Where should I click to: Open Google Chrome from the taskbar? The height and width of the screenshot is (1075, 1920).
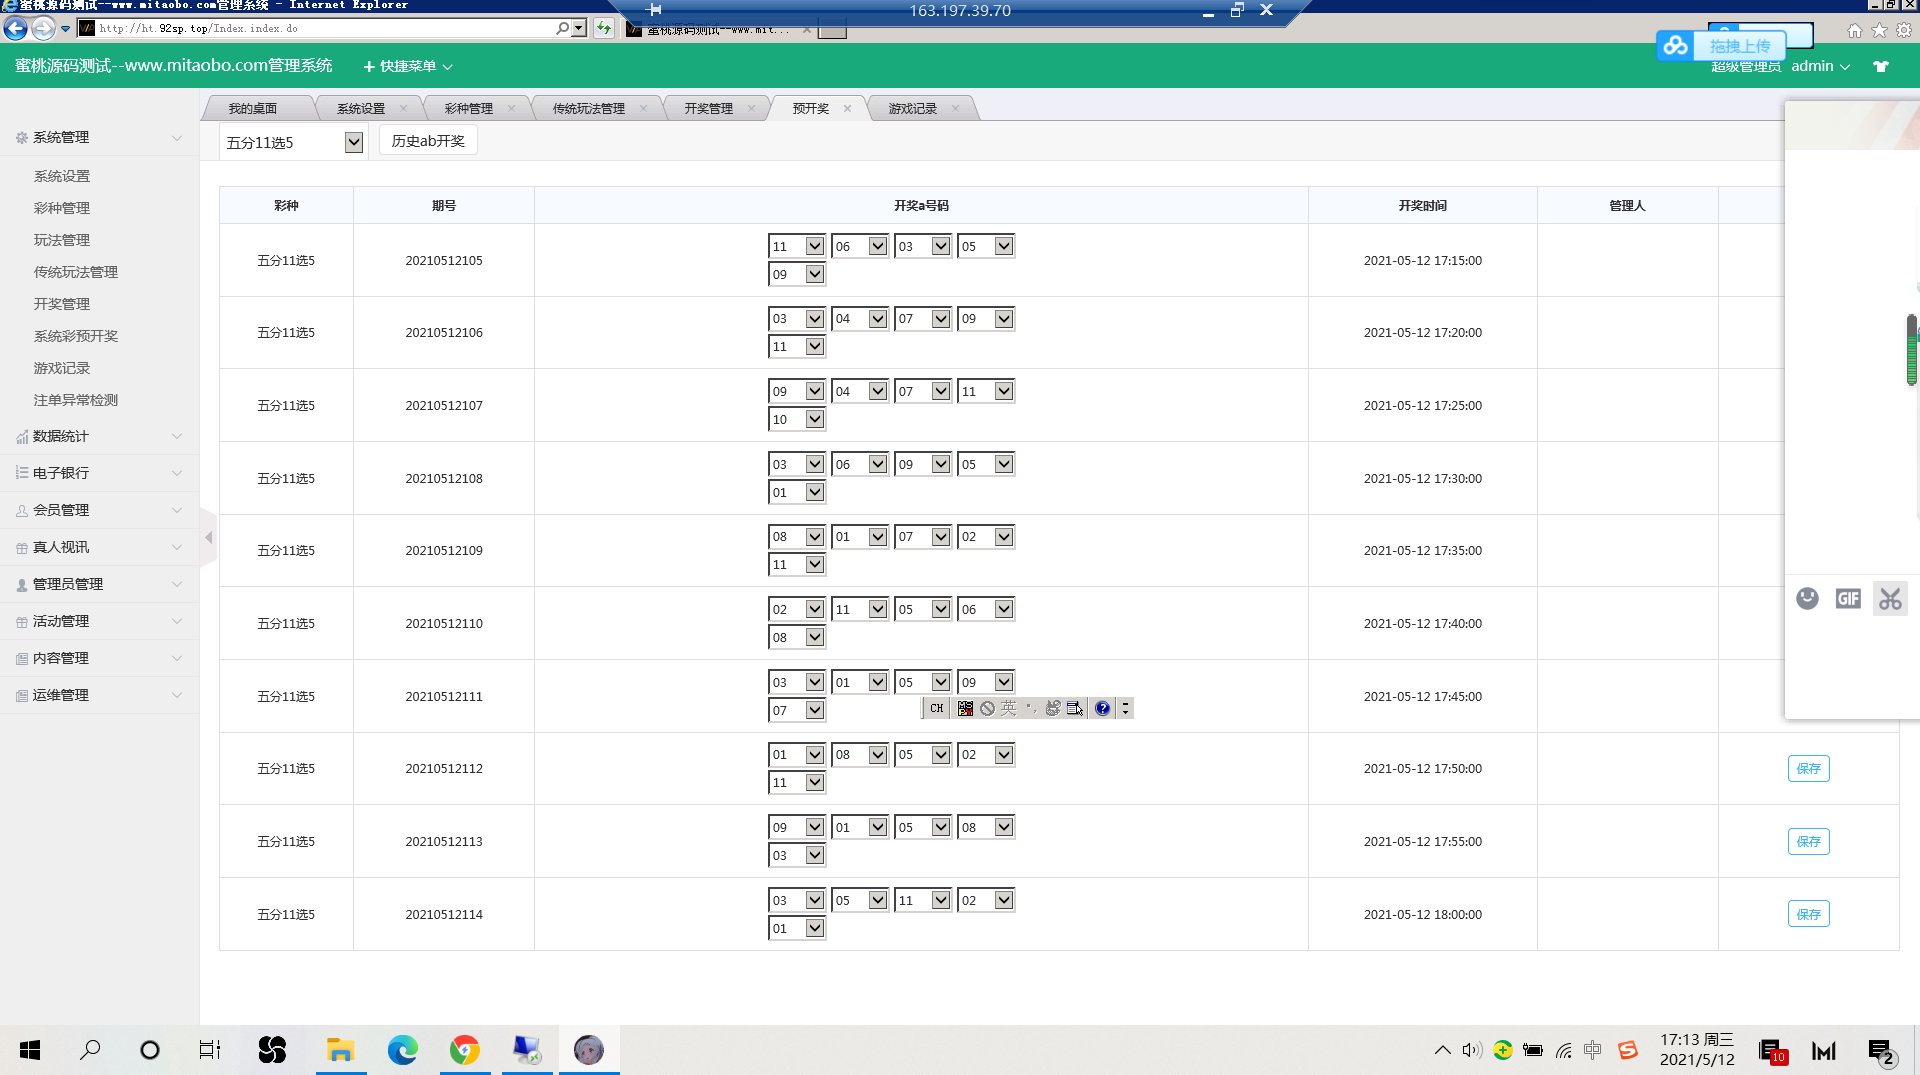coord(465,1050)
